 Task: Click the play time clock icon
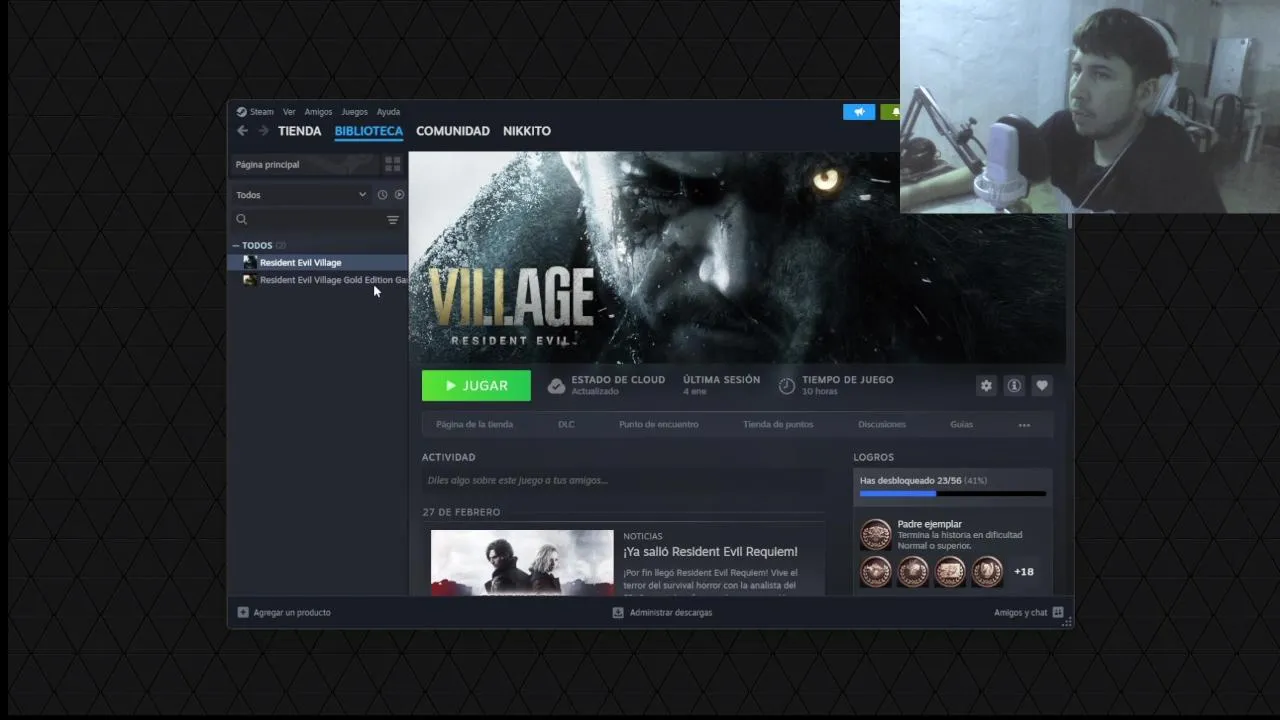[x=787, y=386]
